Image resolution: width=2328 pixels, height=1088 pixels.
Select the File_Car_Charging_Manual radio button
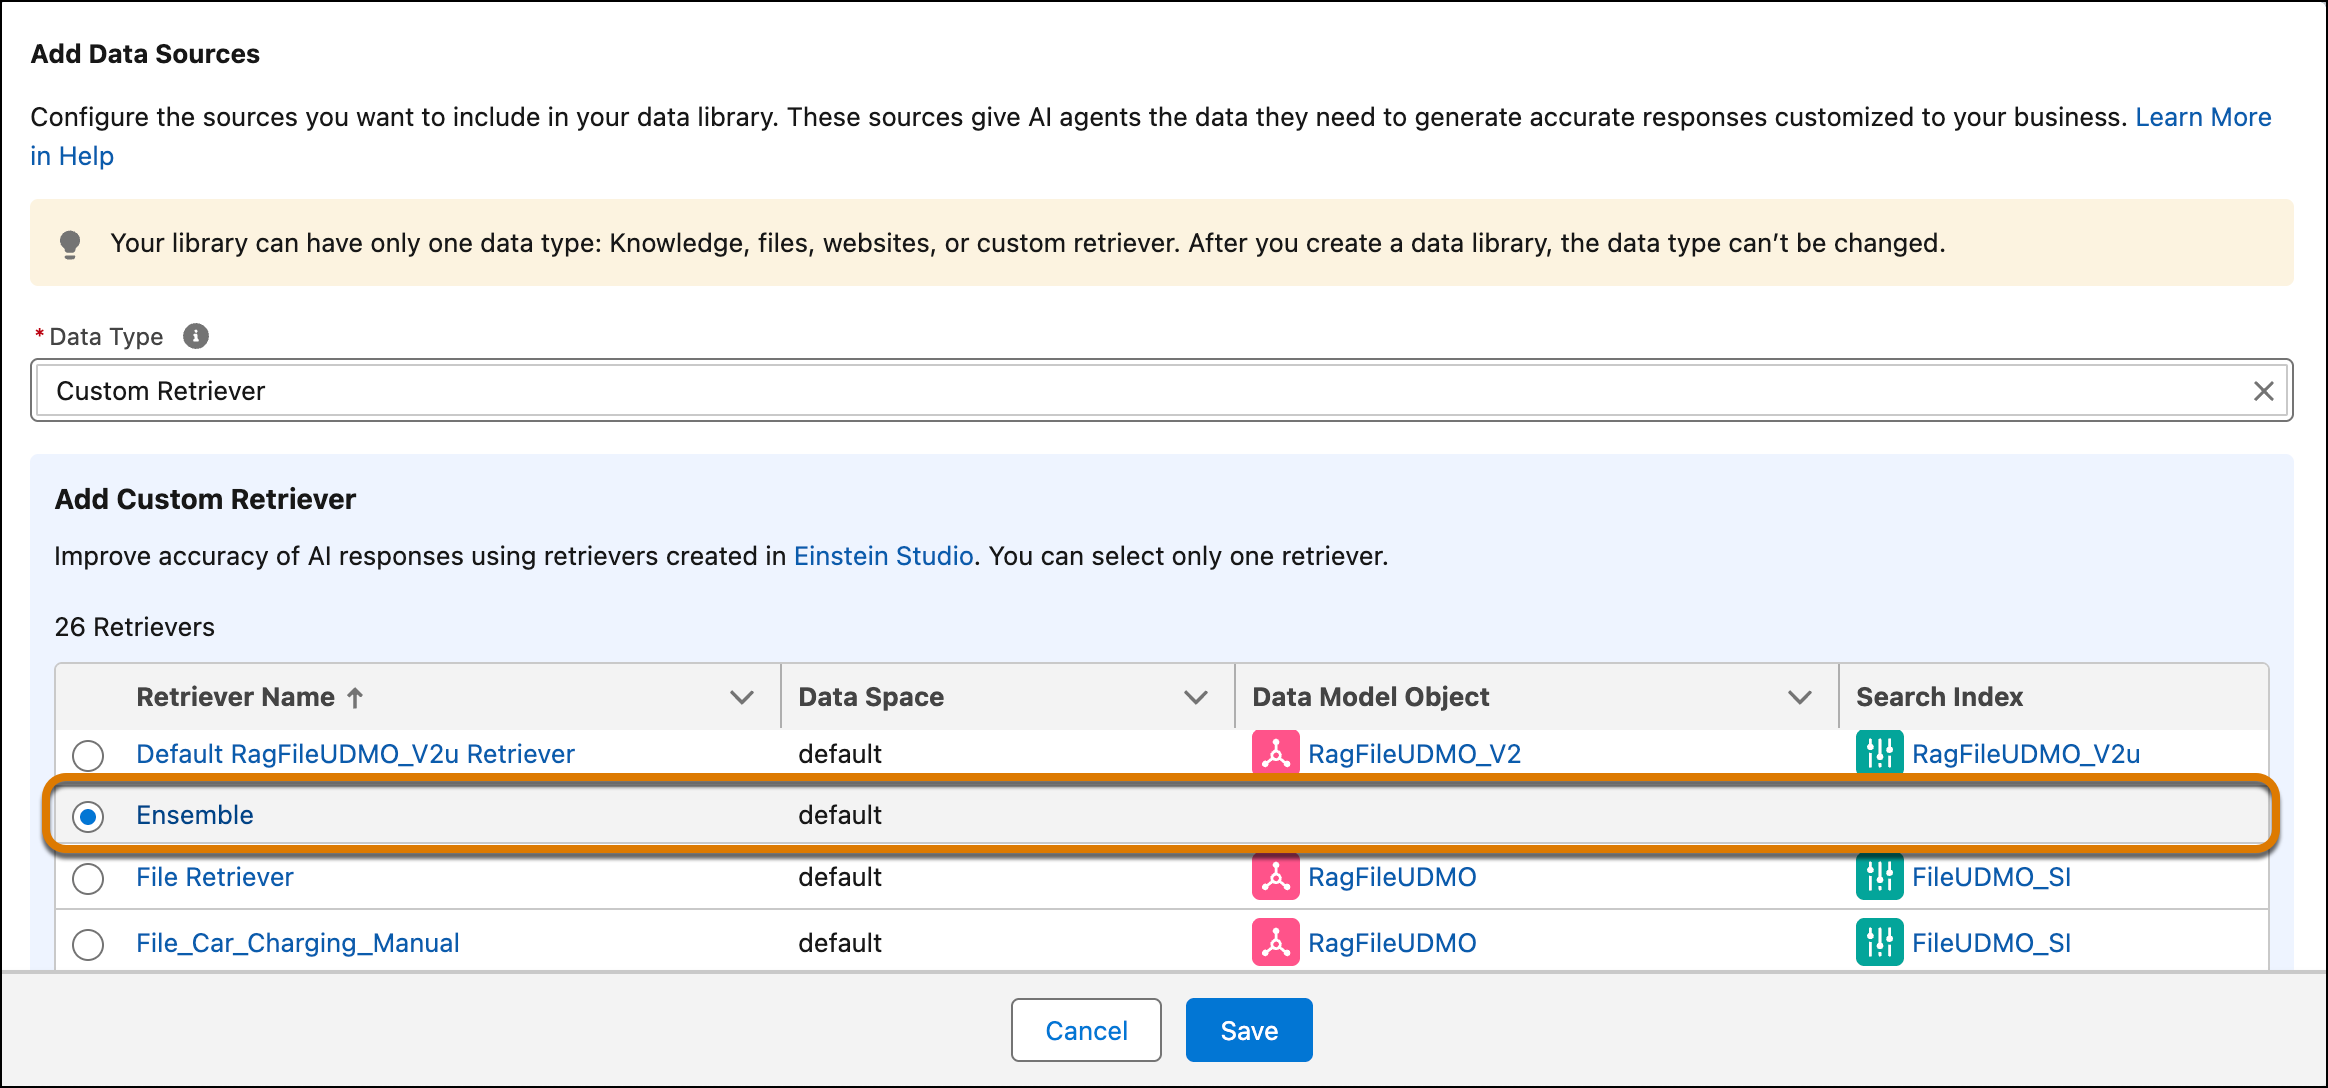pos(88,945)
